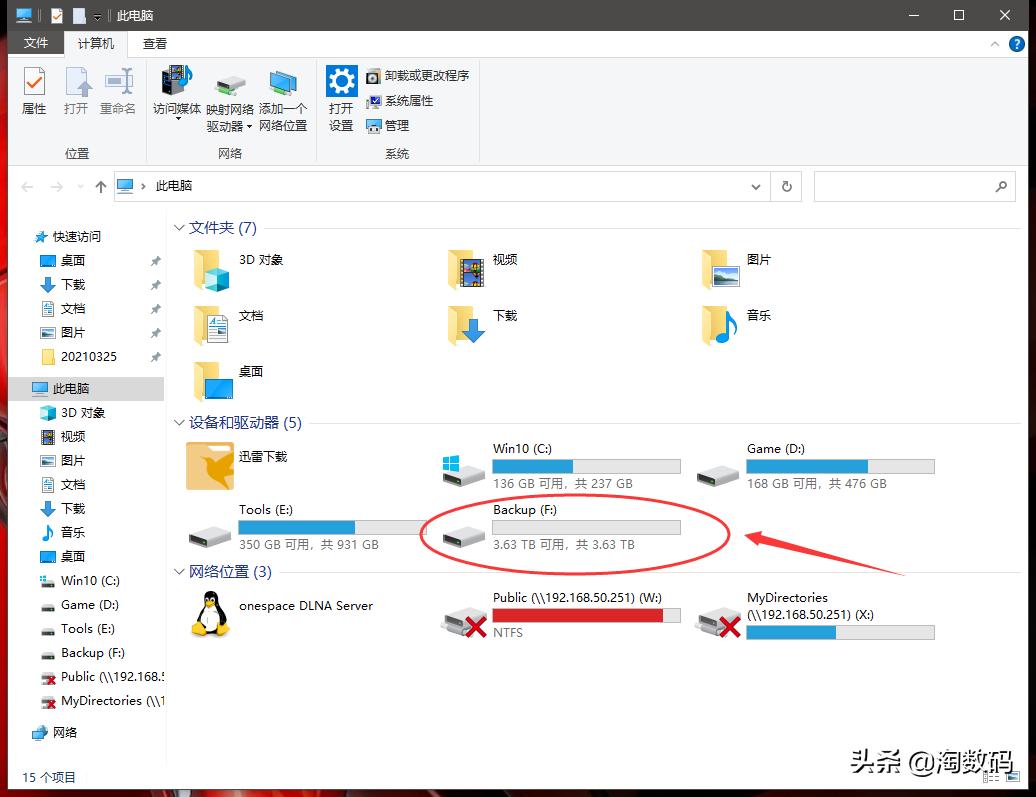Open the 视频 videos folder
Screen dimensions: 1036x797
coord(483,270)
